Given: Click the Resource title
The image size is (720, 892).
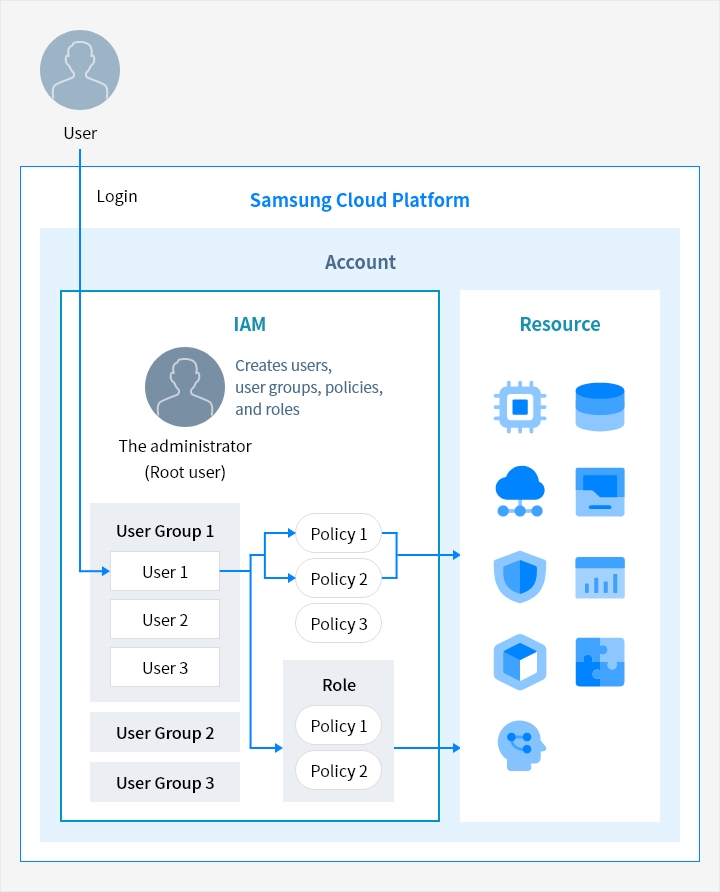Looking at the screenshot, I should pyautogui.click(x=560, y=324).
